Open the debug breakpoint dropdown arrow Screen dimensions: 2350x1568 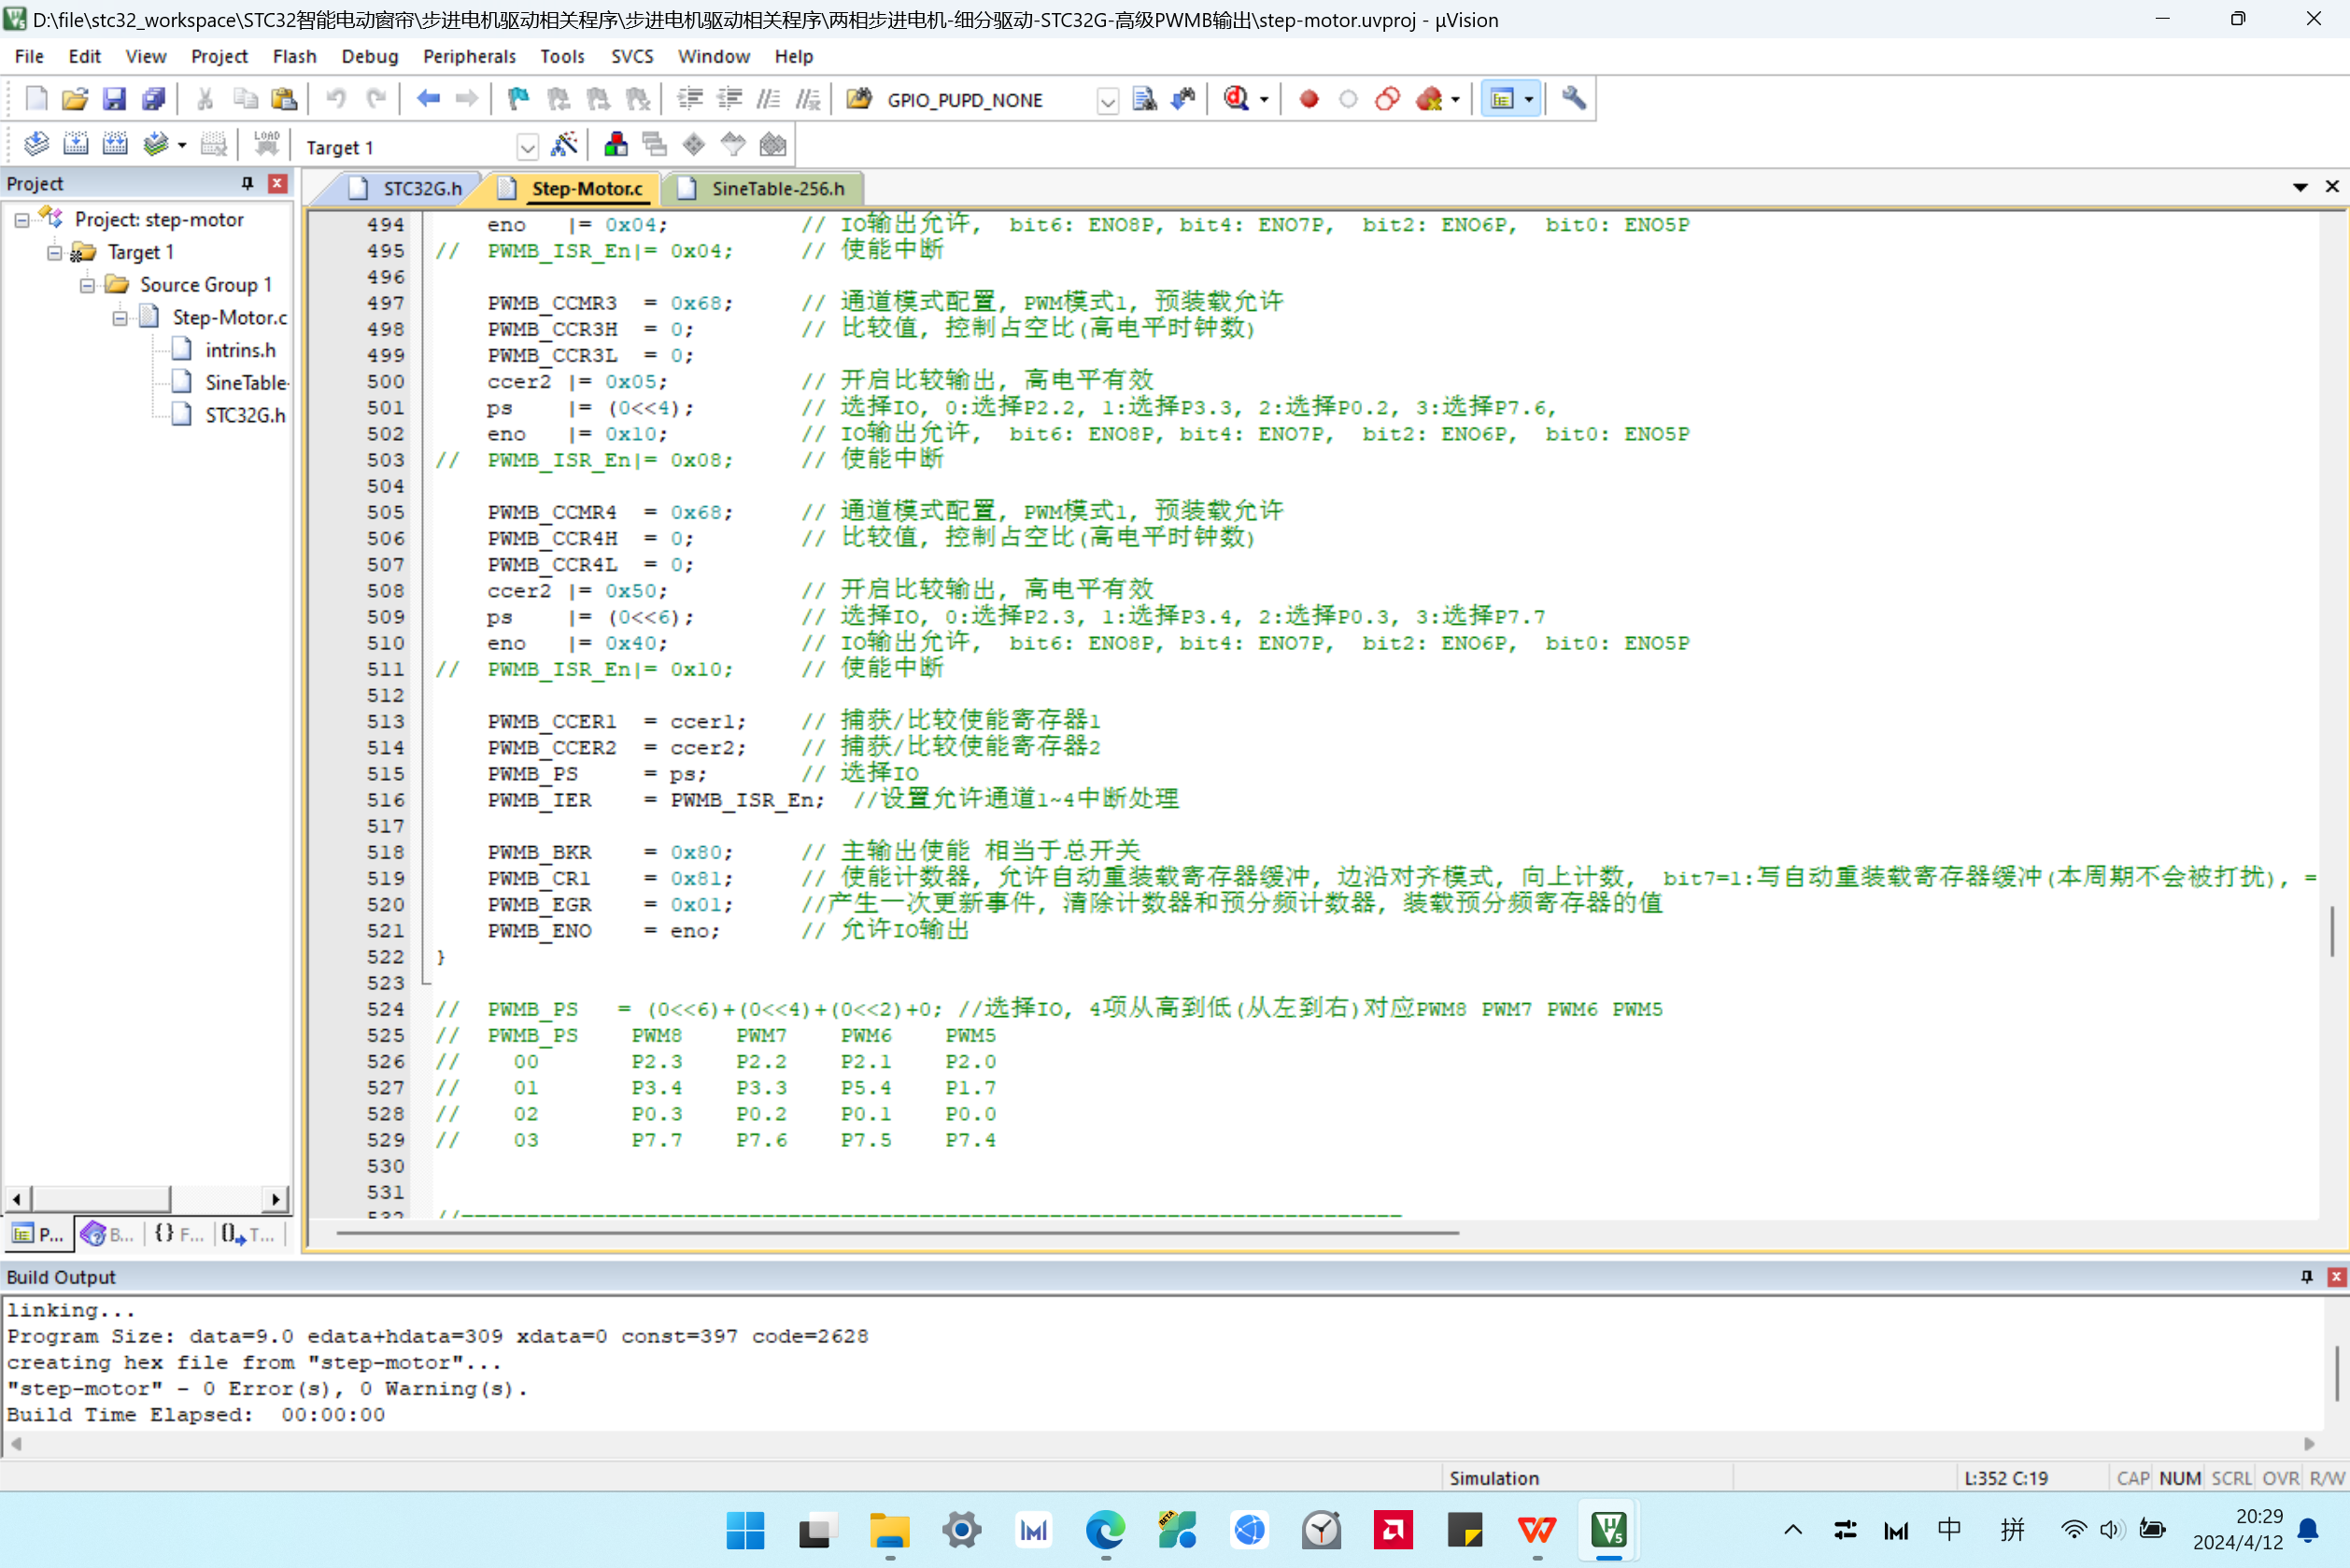[1455, 100]
